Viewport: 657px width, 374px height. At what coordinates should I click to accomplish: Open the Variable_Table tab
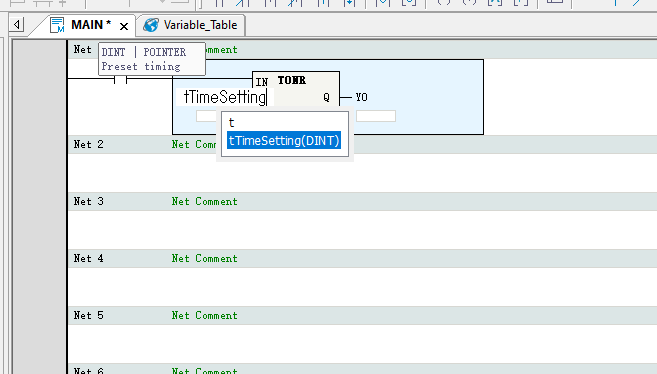pyautogui.click(x=200, y=25)
